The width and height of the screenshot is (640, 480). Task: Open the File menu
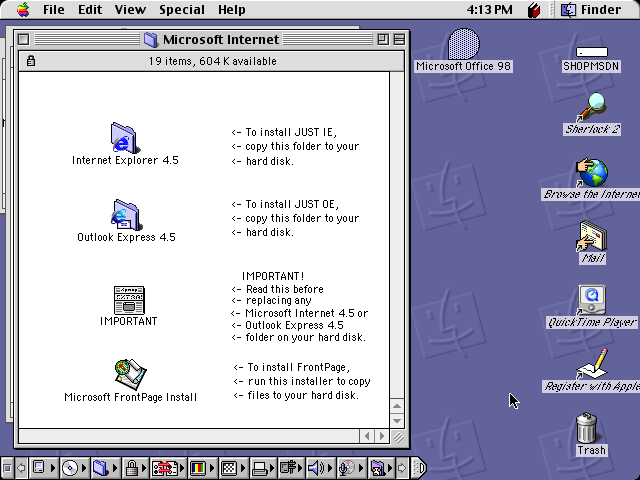click(54, 10)
